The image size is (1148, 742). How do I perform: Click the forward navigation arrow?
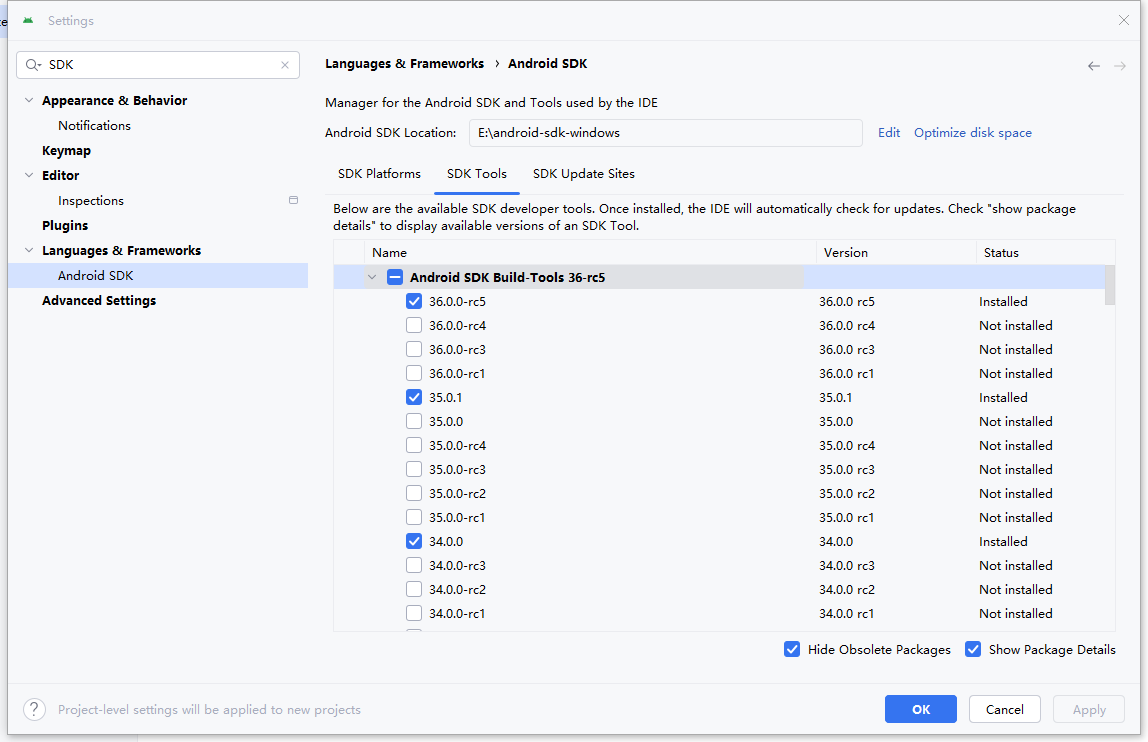[1118, 64]
